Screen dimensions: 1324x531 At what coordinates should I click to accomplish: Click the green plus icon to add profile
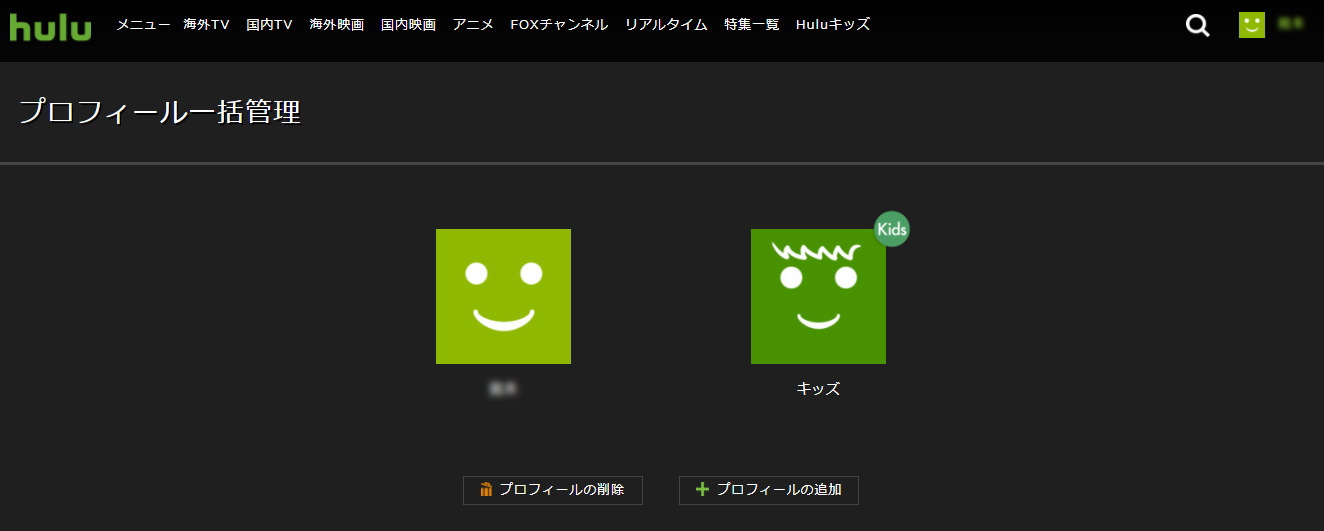(x=702, y=490)
